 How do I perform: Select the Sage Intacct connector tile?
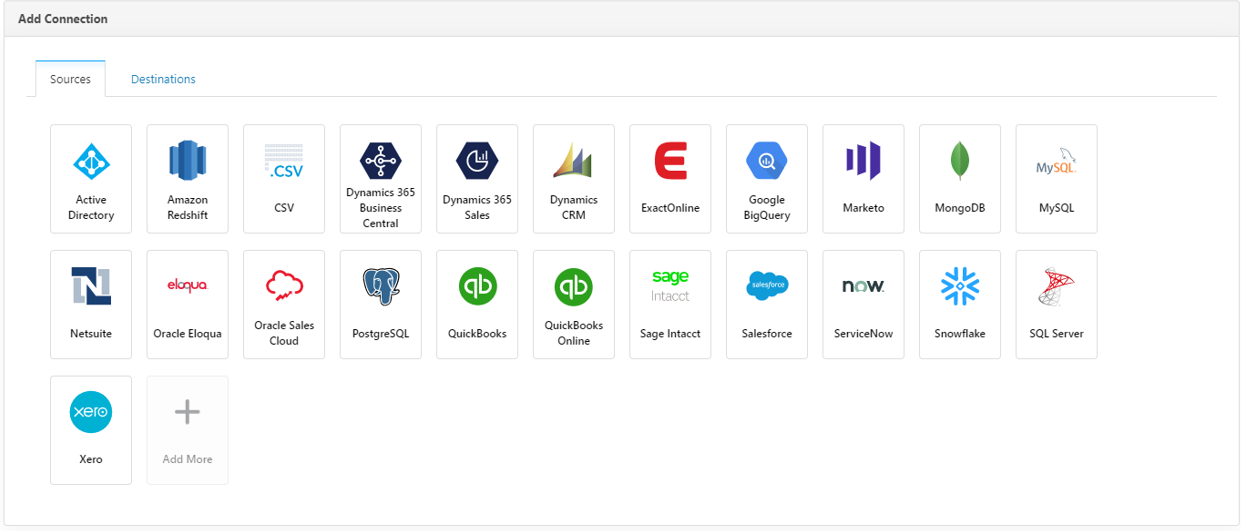tap(670, 304)
